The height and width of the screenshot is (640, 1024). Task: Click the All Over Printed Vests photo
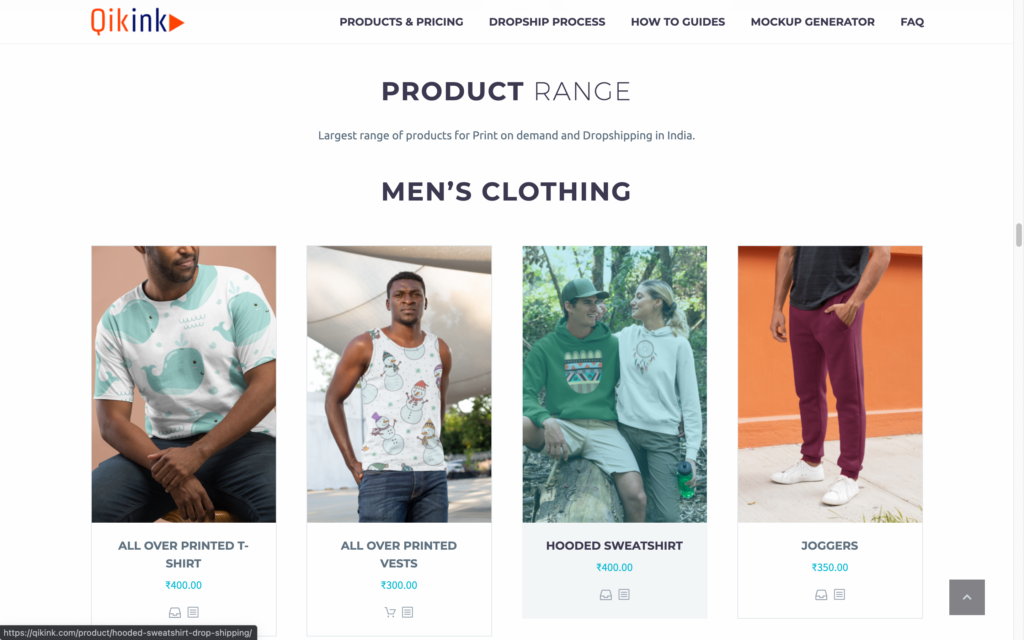pyautogui.click(x=399, y=384)
